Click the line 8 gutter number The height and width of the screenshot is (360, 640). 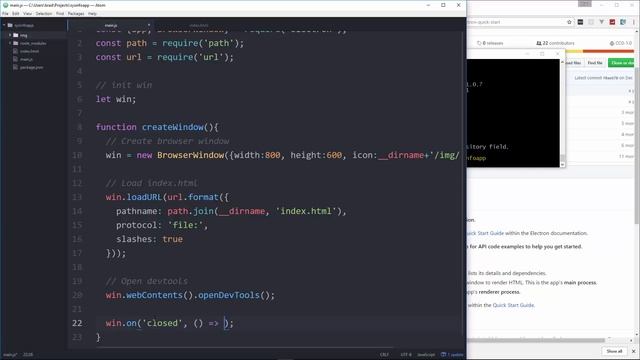pos(80,127)
